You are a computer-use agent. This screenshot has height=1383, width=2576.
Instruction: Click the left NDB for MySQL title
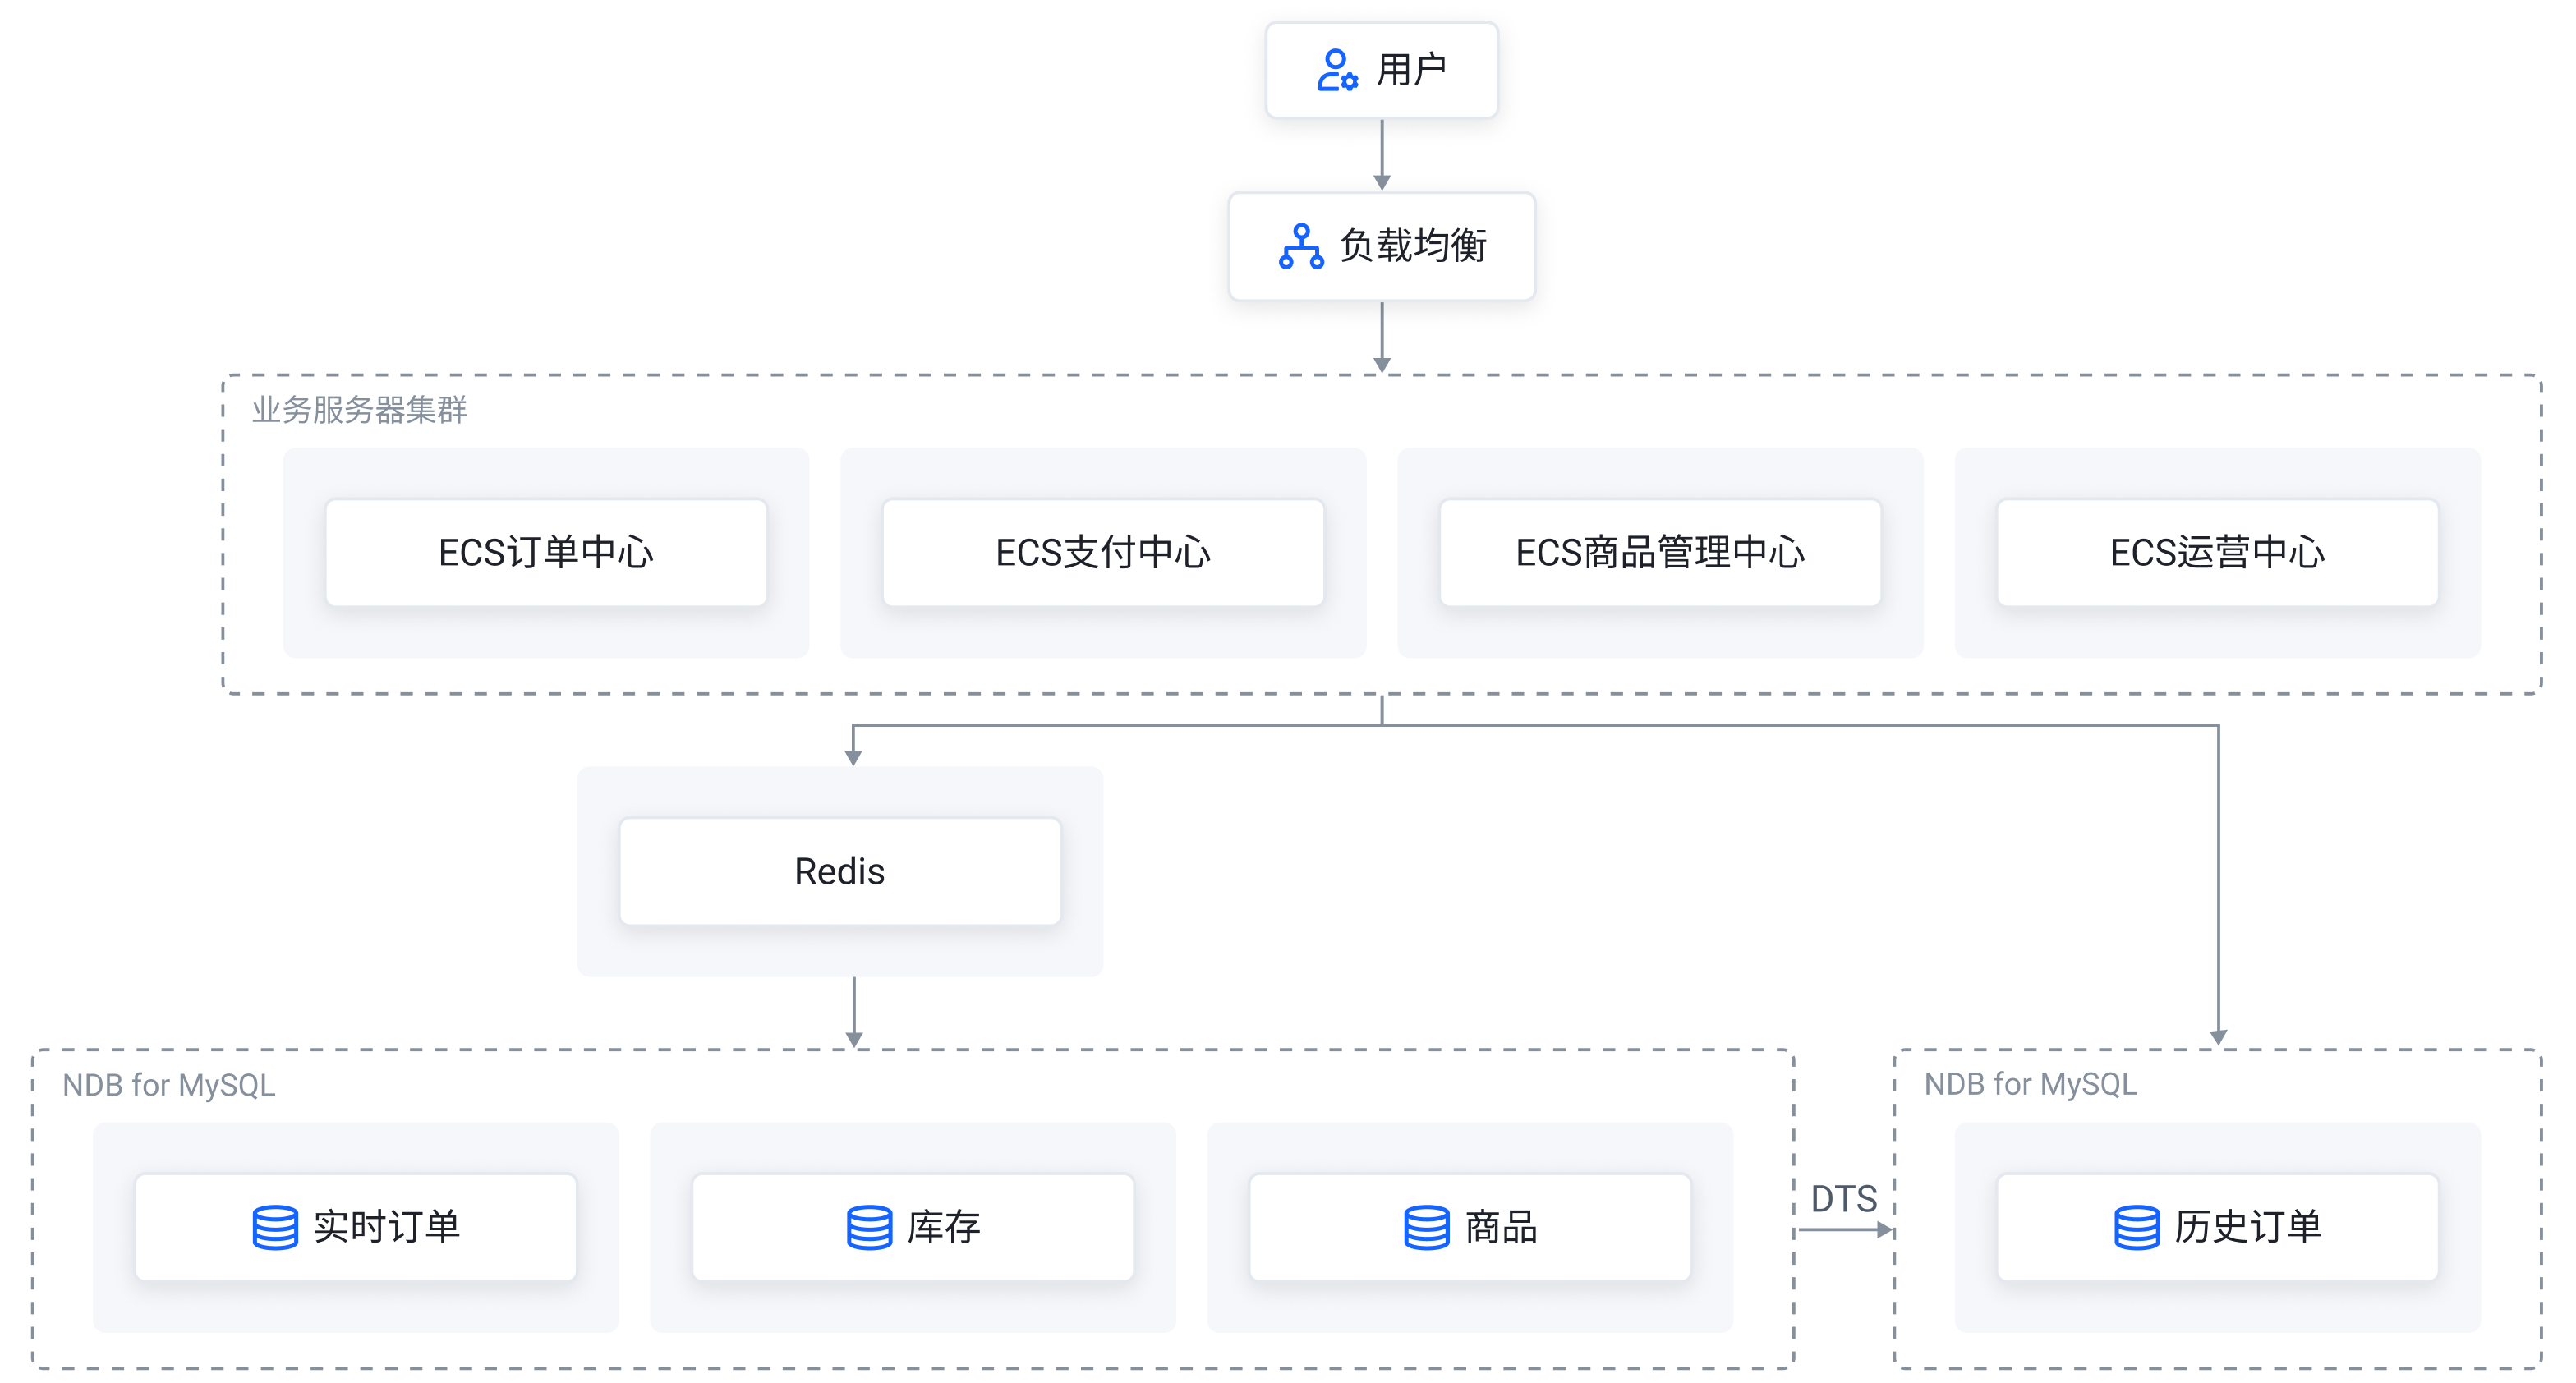pos(169,1085)
